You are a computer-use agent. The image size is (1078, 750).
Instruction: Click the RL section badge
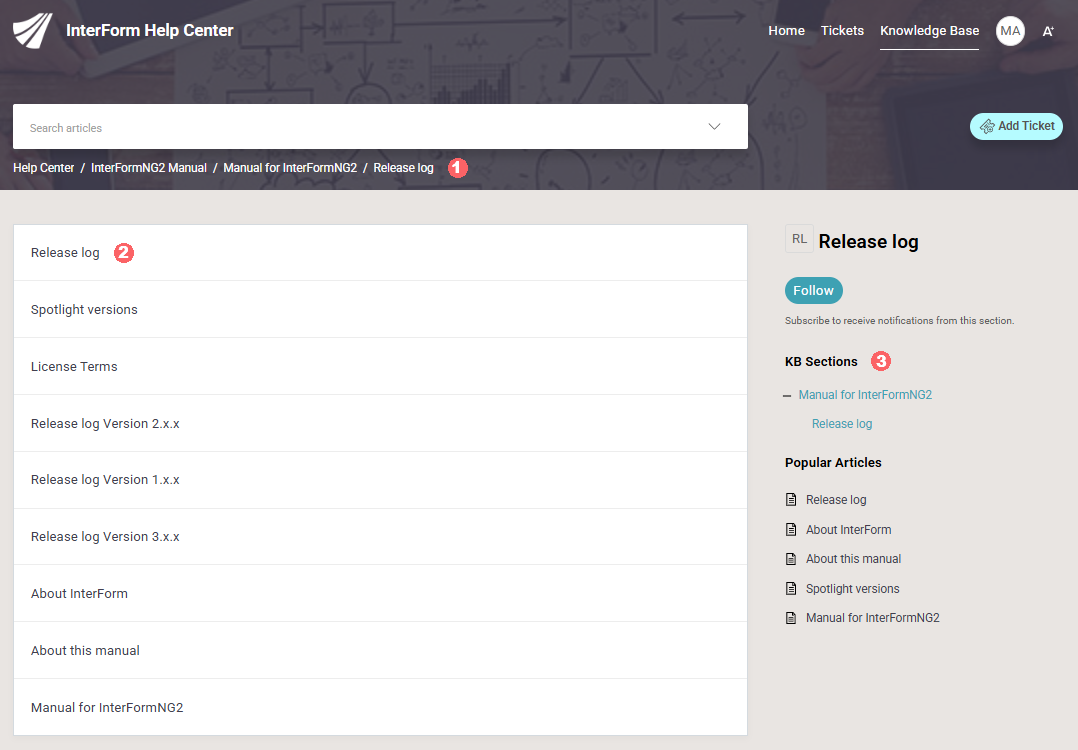[x=799, y=239]
